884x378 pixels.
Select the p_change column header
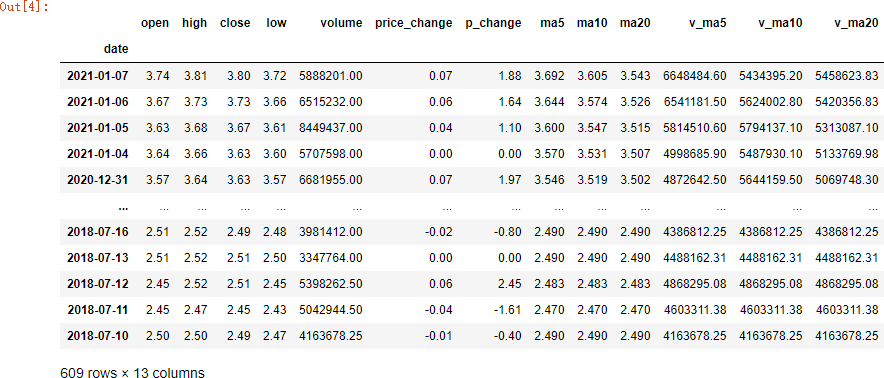tap(493, 23)
